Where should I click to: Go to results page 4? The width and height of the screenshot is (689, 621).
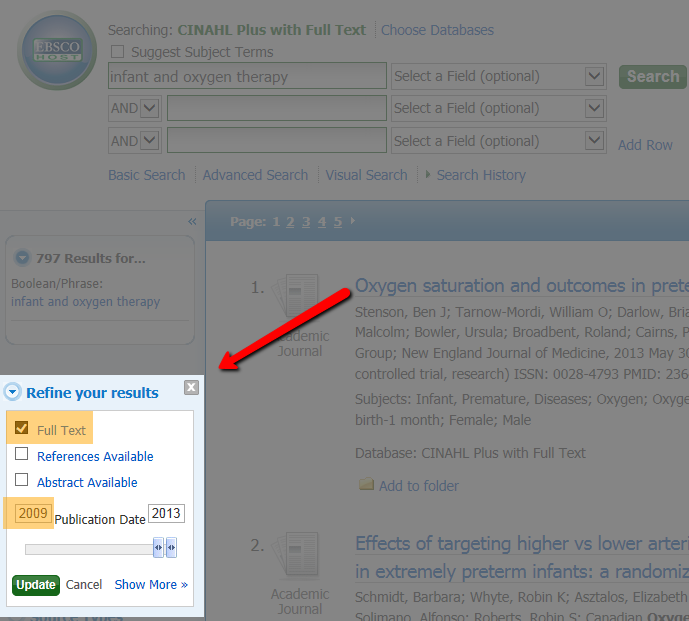click(322, 222)
